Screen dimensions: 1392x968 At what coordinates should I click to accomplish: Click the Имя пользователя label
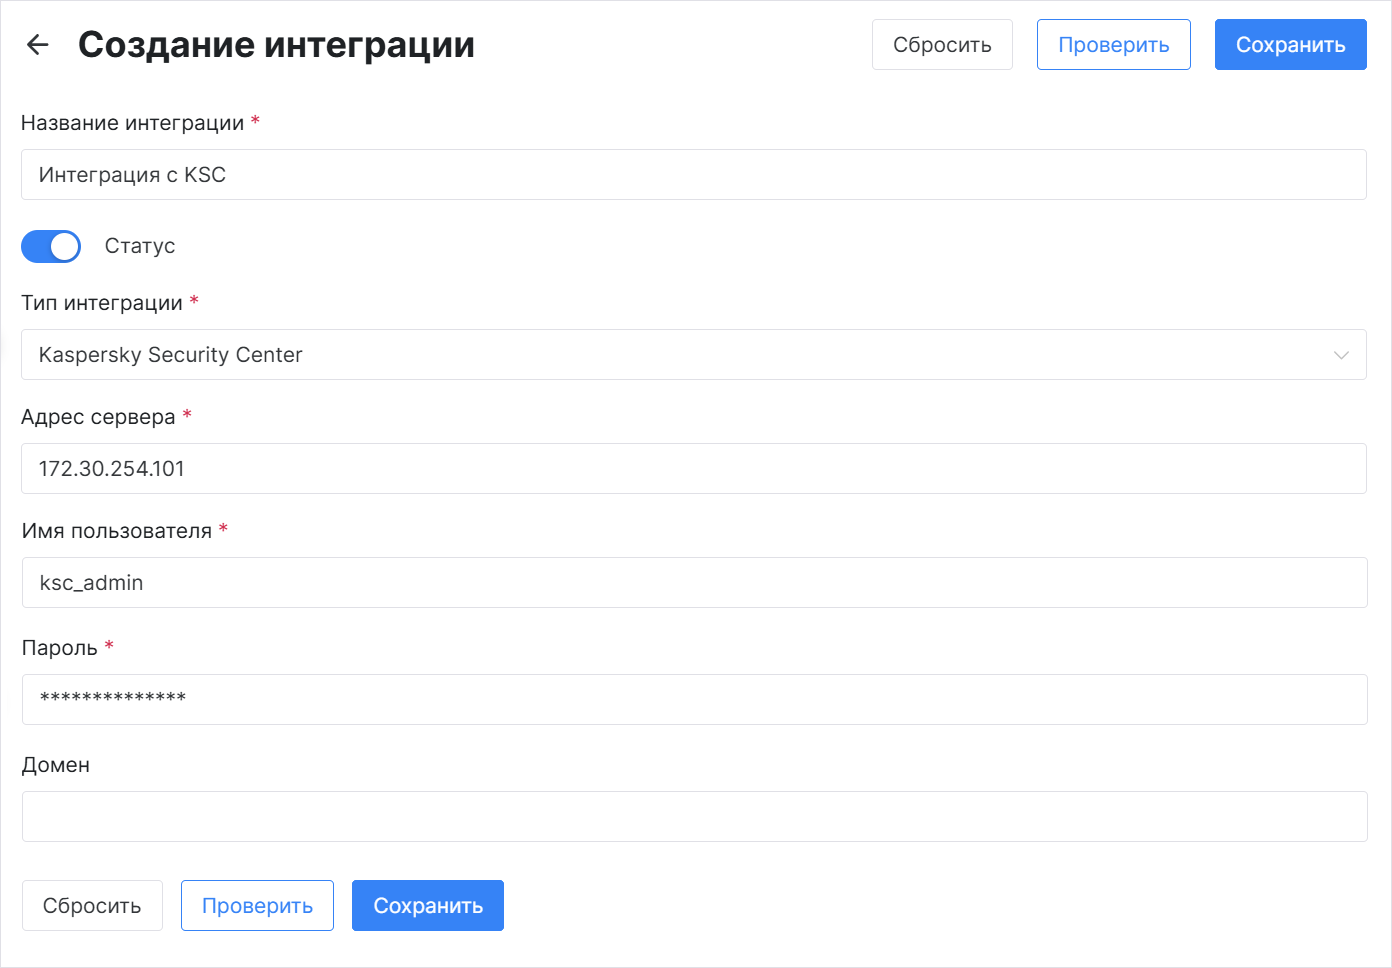click(117, 531)
